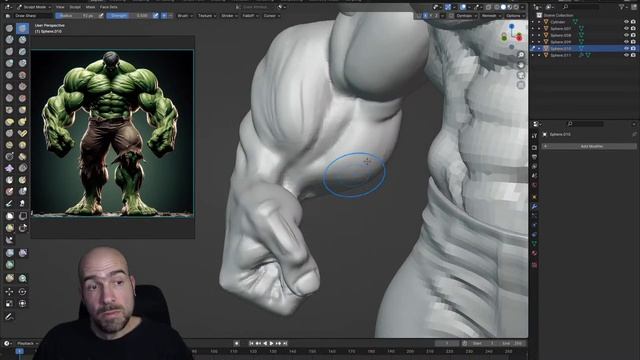Select the Scale transform tool

(x=9, y=304)
